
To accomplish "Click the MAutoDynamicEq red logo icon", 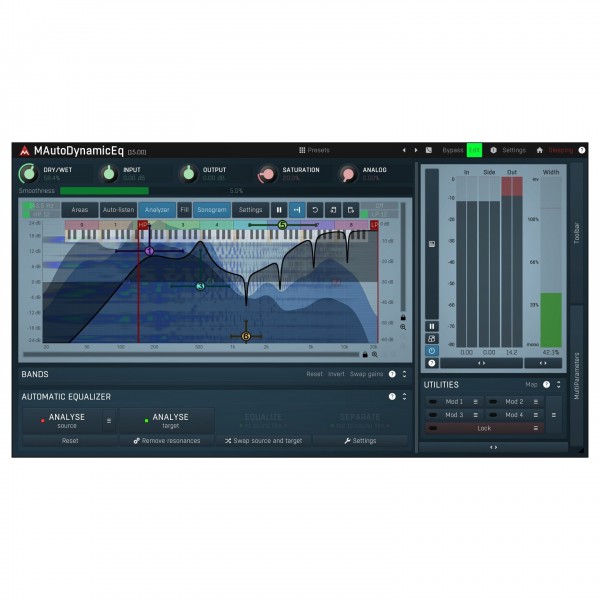I will click(x=24, y=151).
